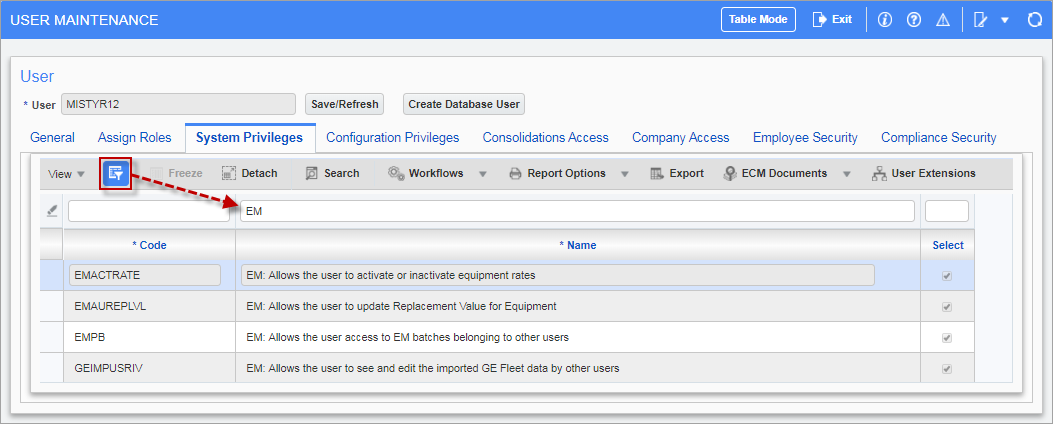Viewport: 1053px width, 424px height.
Task: Click the Create Database User button
Action: (464, 104)
